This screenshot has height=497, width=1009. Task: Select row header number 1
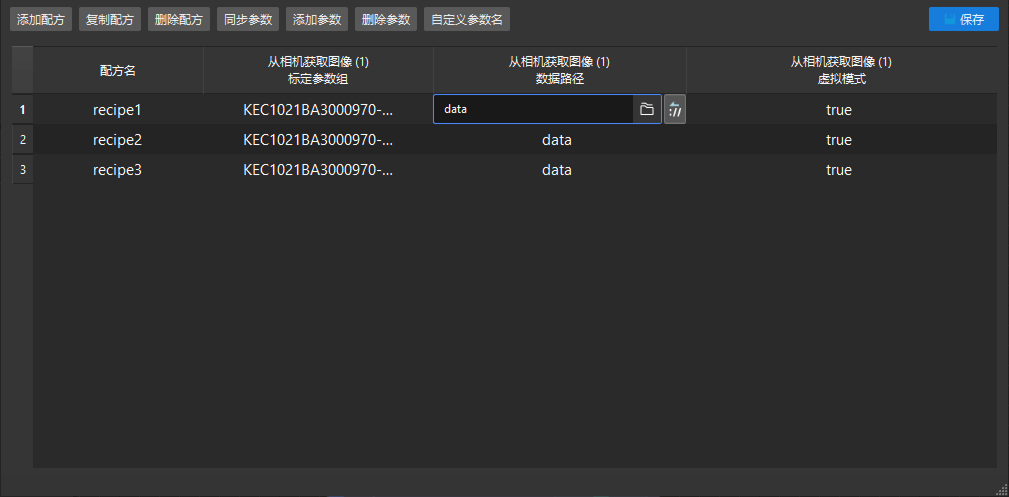pyautogui.click(x=23, y=109)
